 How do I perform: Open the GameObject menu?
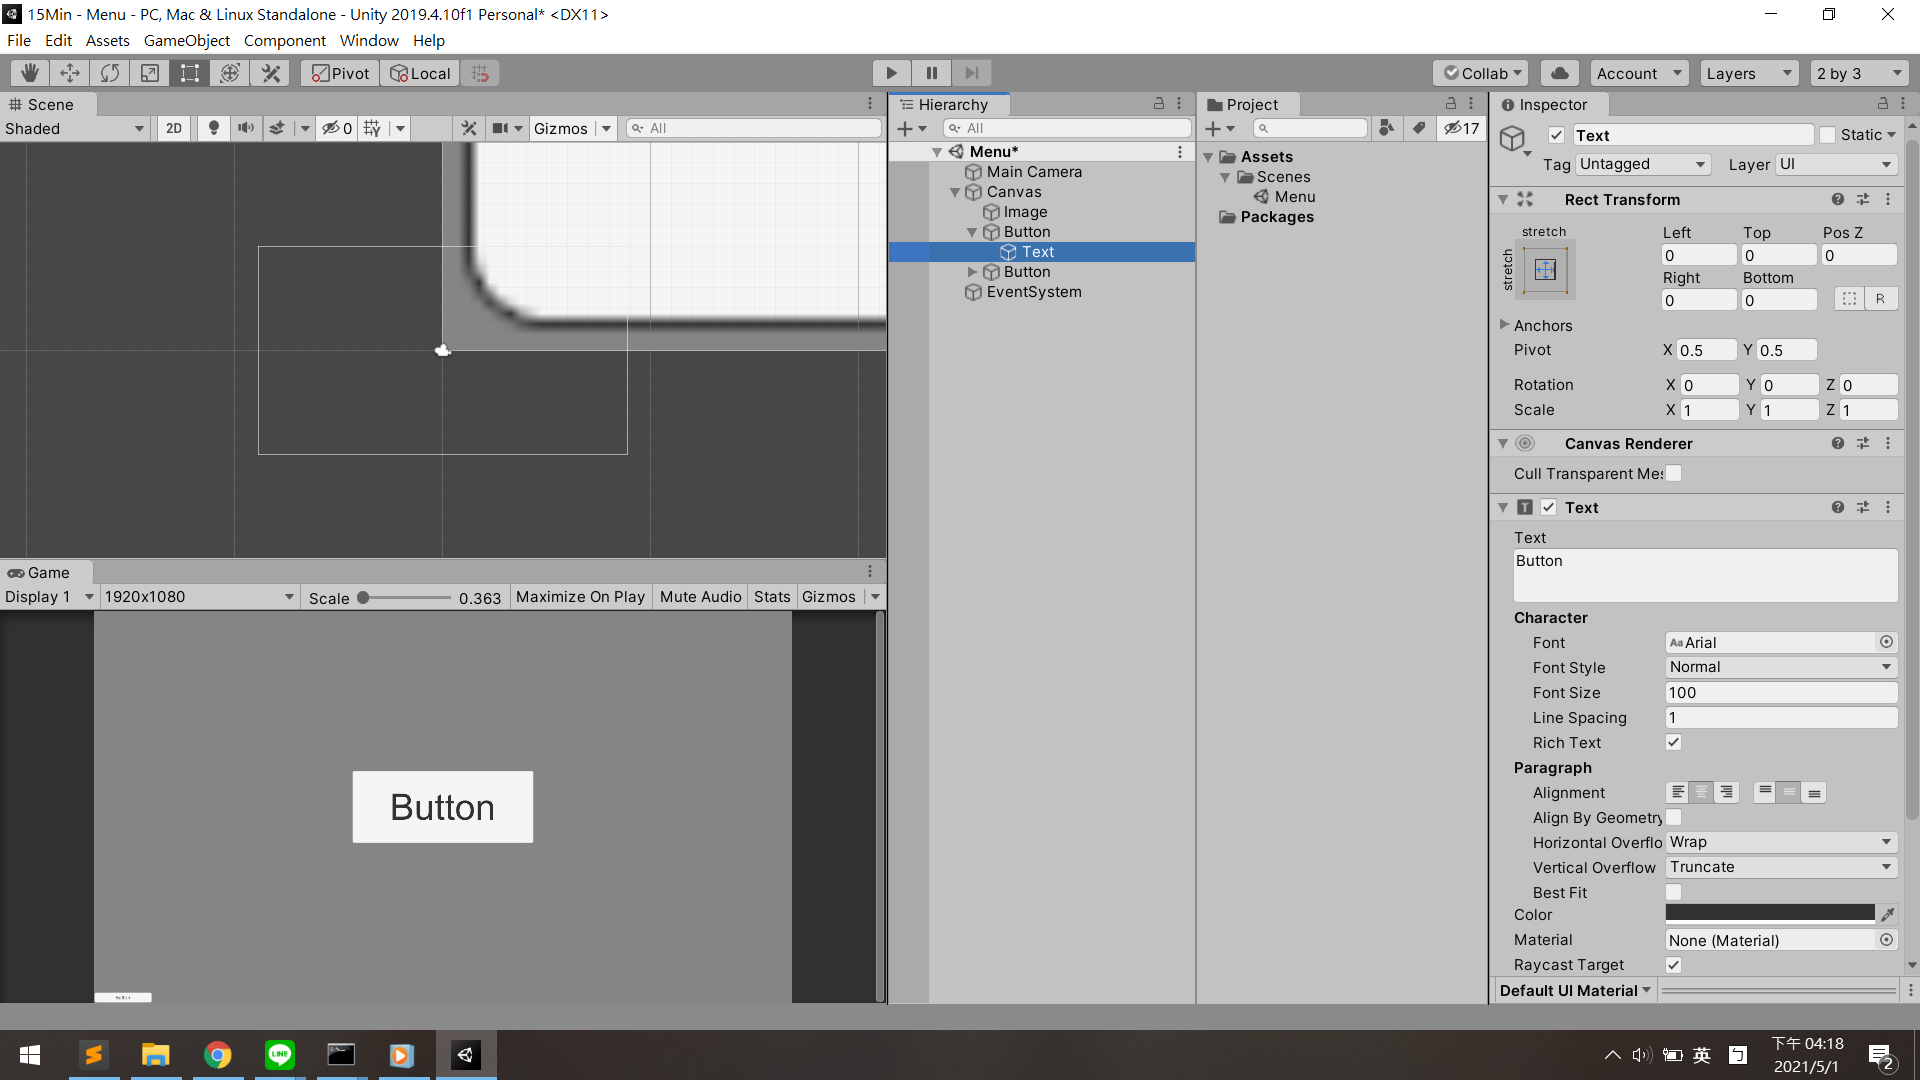click(x=186, y=40)
